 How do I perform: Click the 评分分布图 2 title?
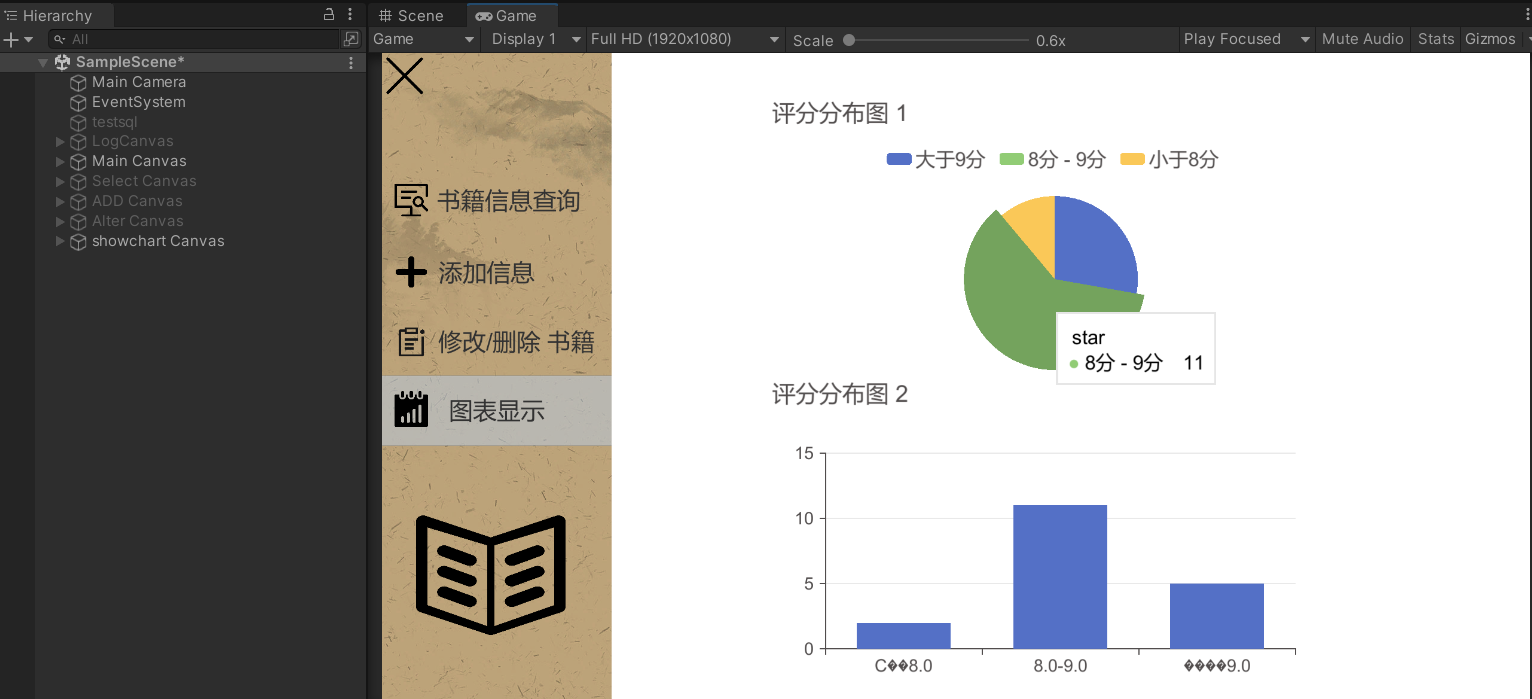(840, 394)
